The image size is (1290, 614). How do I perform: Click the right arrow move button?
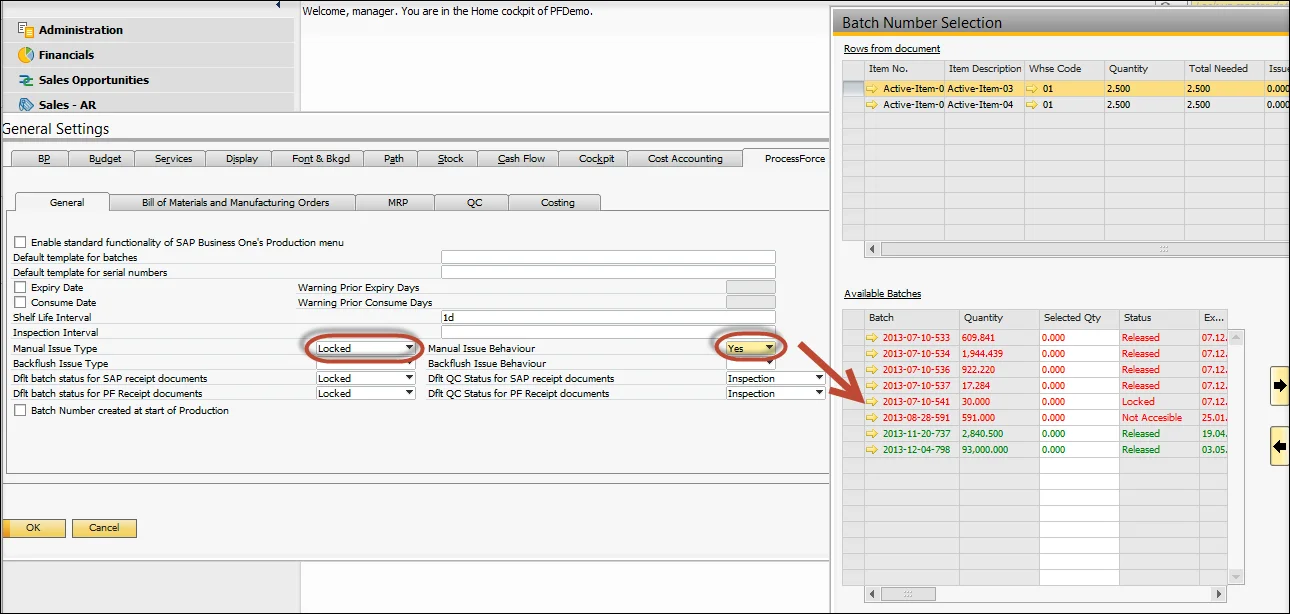1279,385
